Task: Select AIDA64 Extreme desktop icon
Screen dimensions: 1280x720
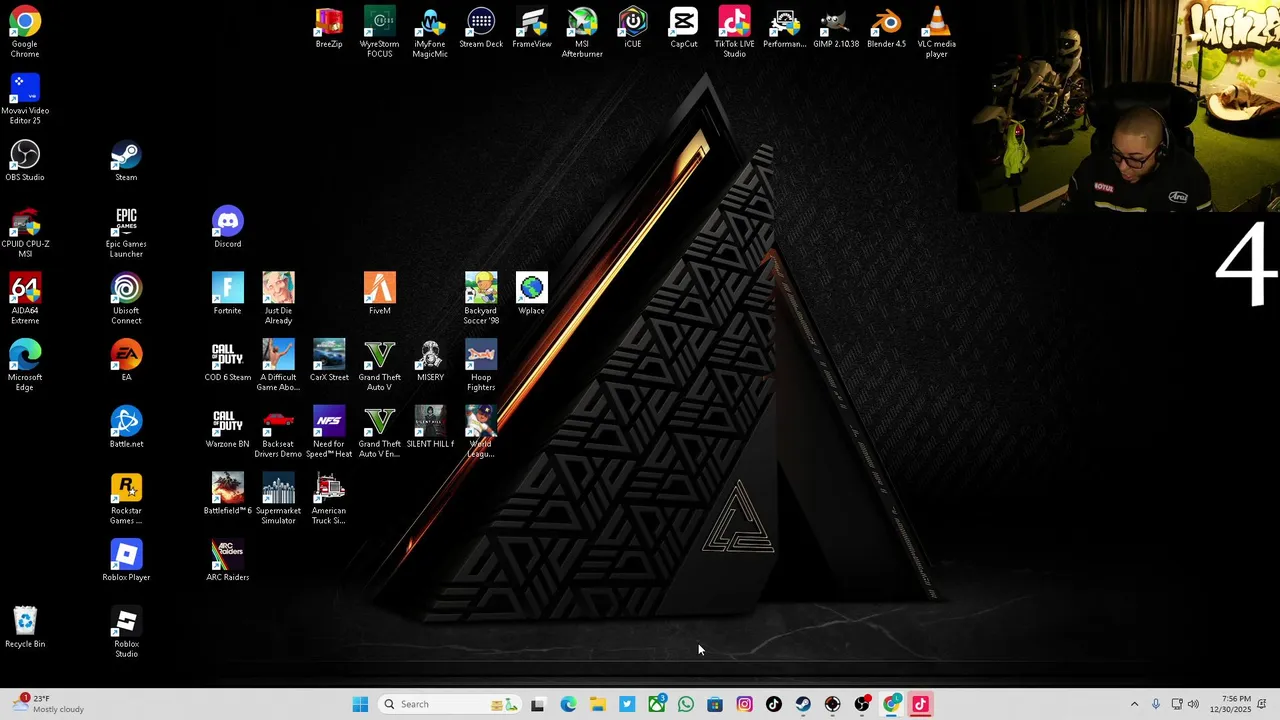Action: coord(25,299)
